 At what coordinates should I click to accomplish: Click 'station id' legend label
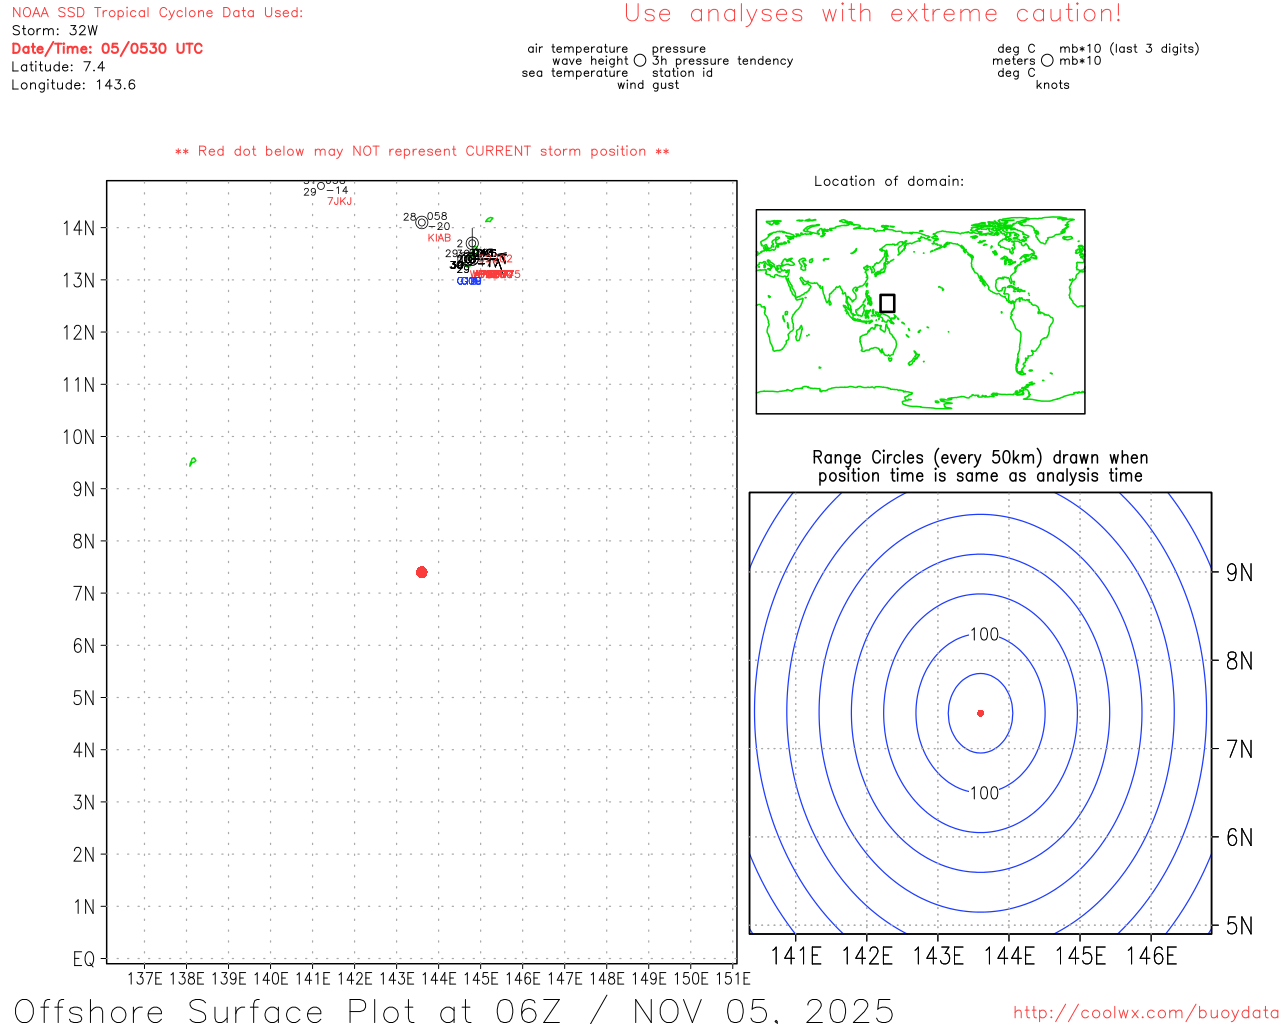click(x=682, y=73)
